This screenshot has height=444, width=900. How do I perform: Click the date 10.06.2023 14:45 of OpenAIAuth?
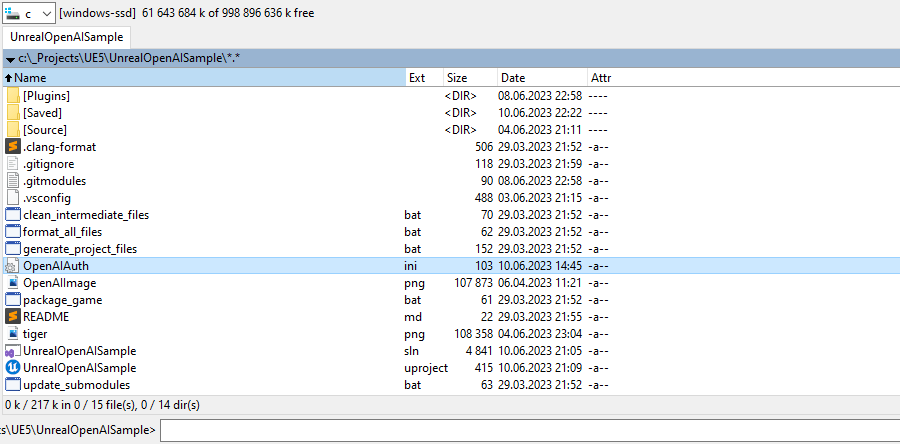(x=540, y=266)
